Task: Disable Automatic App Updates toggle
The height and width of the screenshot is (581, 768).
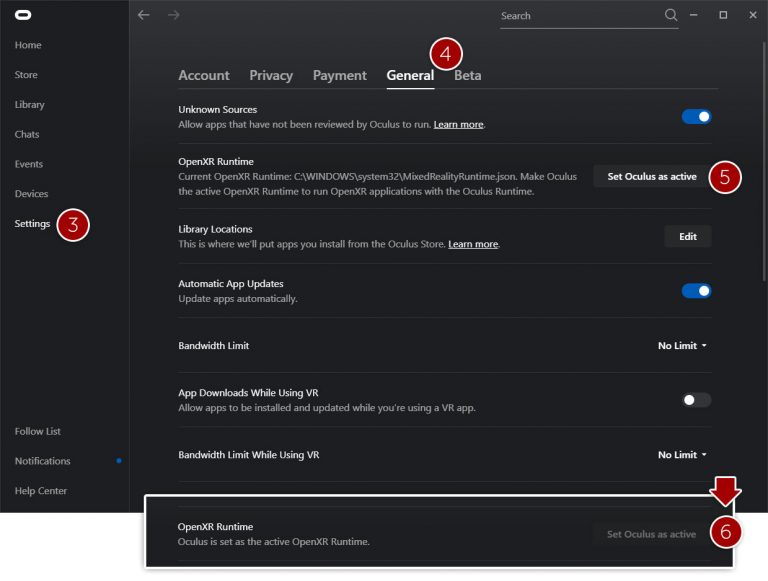Action: [x=696, y=291]
